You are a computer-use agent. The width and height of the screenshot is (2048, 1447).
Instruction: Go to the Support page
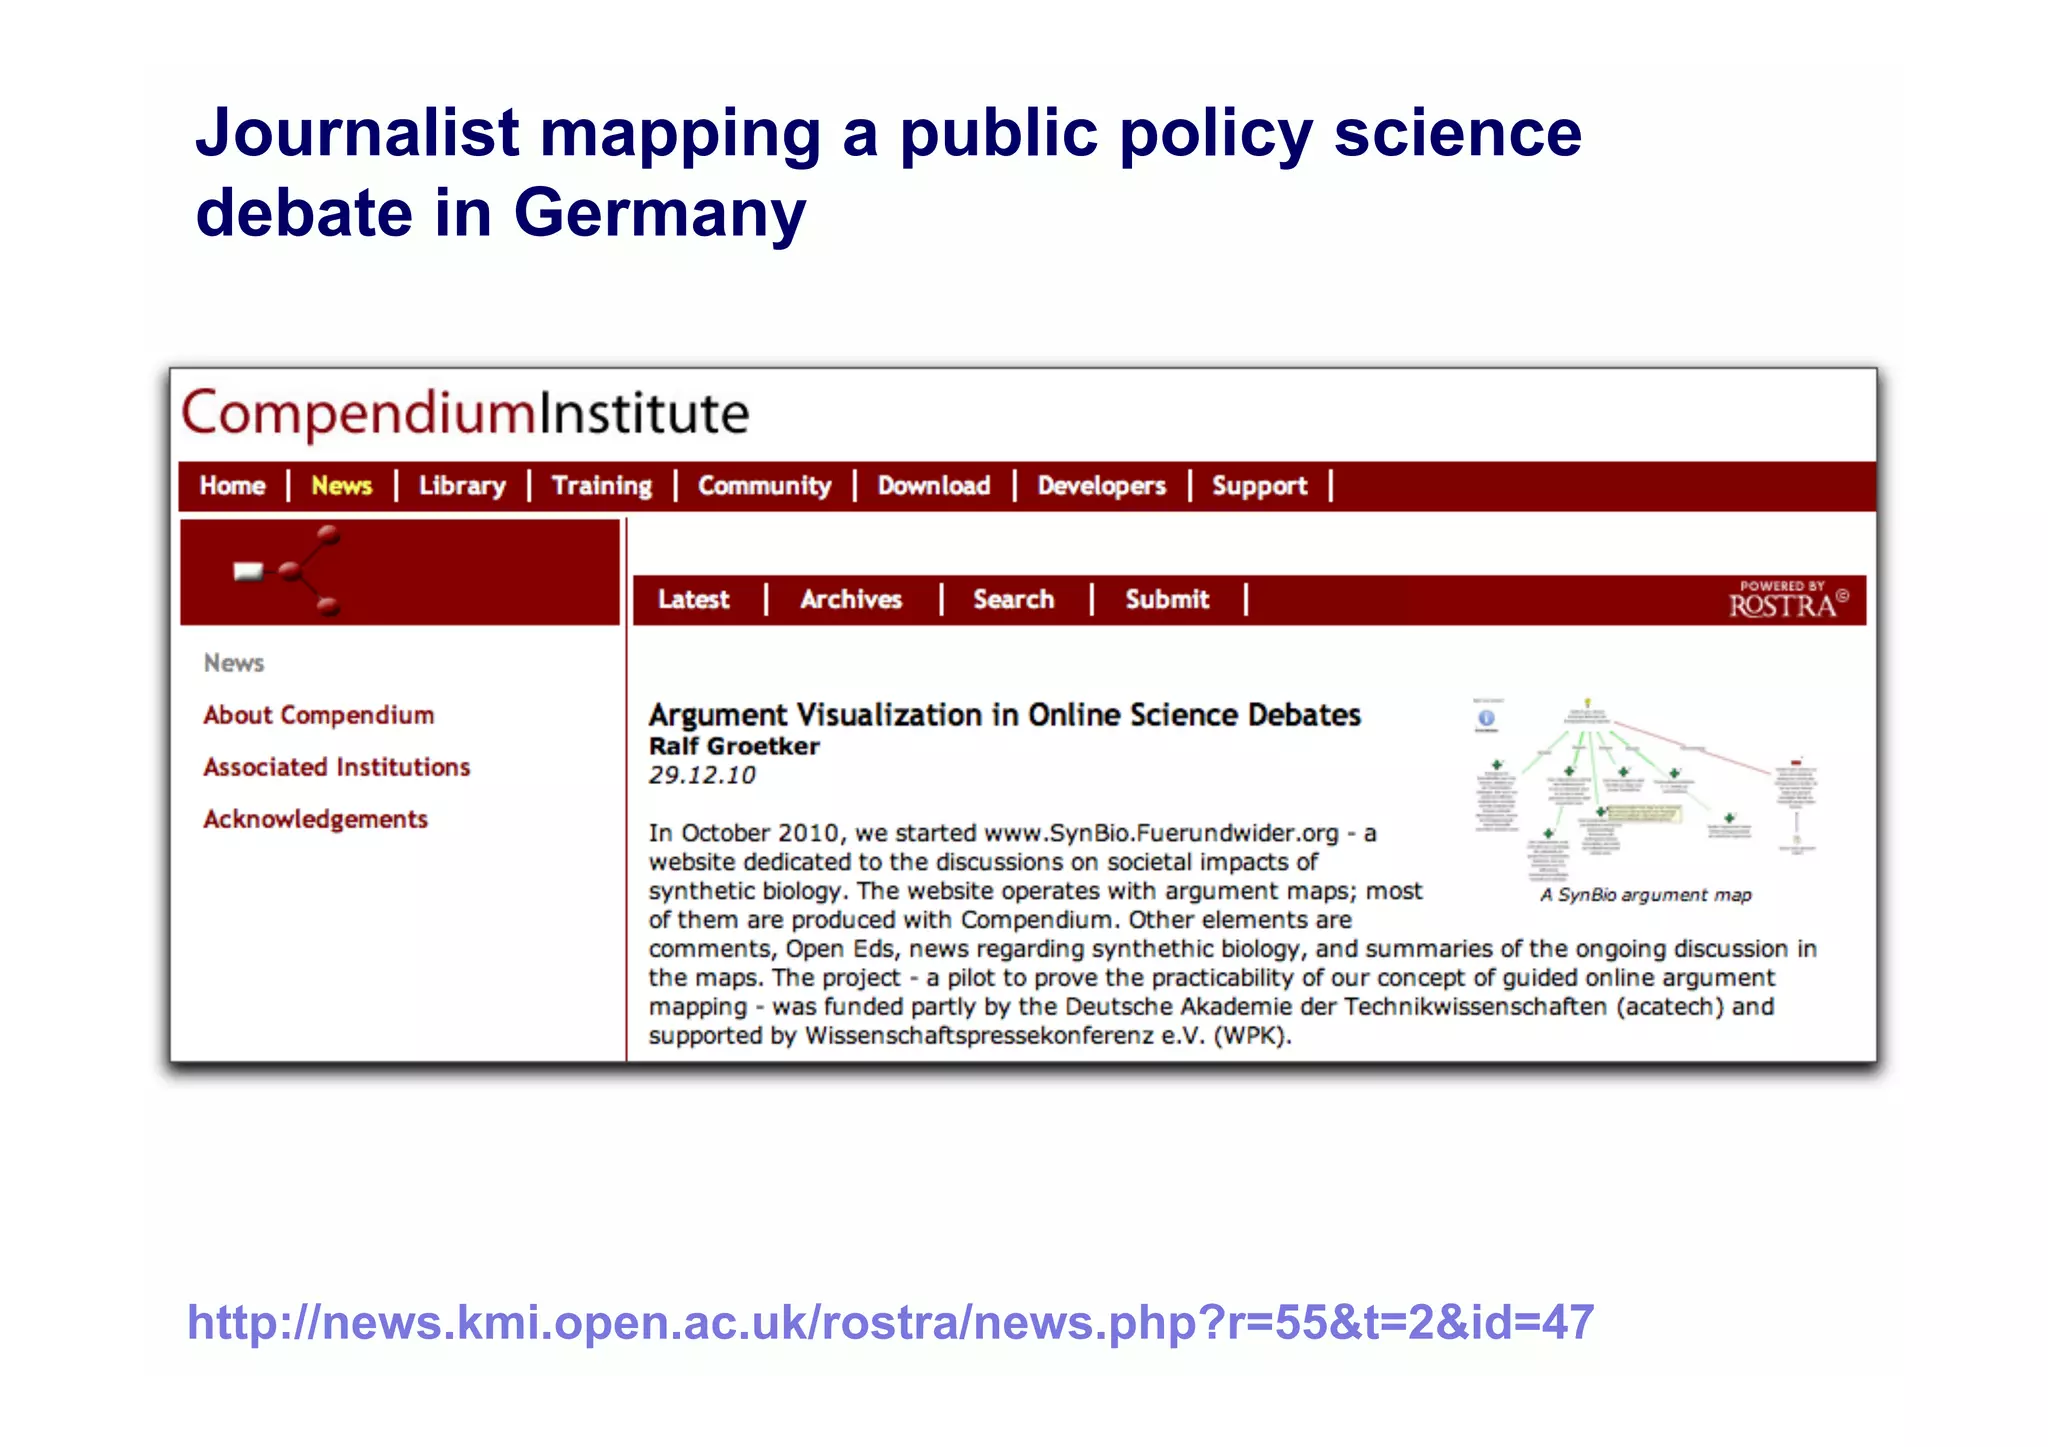tap(1259, 486)
